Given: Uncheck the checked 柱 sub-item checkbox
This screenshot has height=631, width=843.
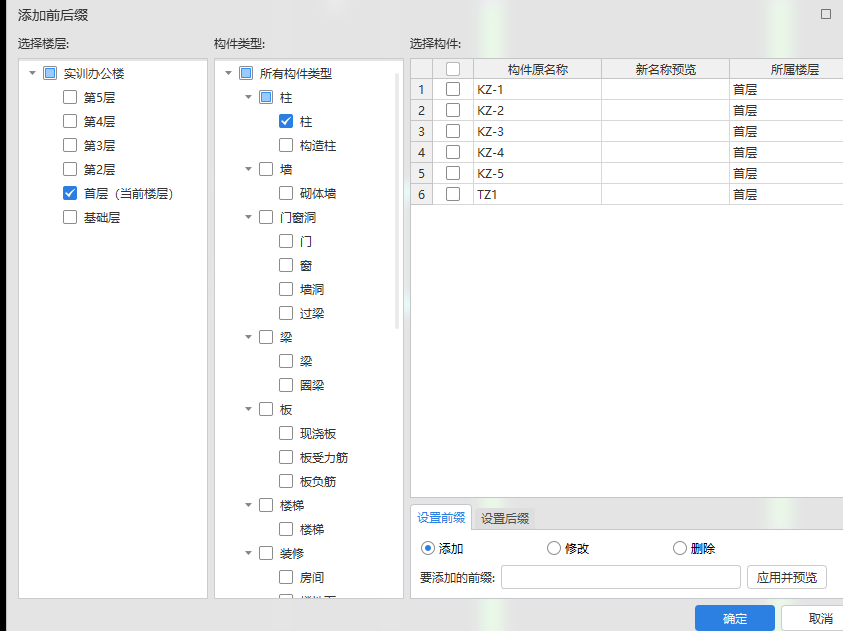Looking at the screenshot, I should [x=286, y=121].
